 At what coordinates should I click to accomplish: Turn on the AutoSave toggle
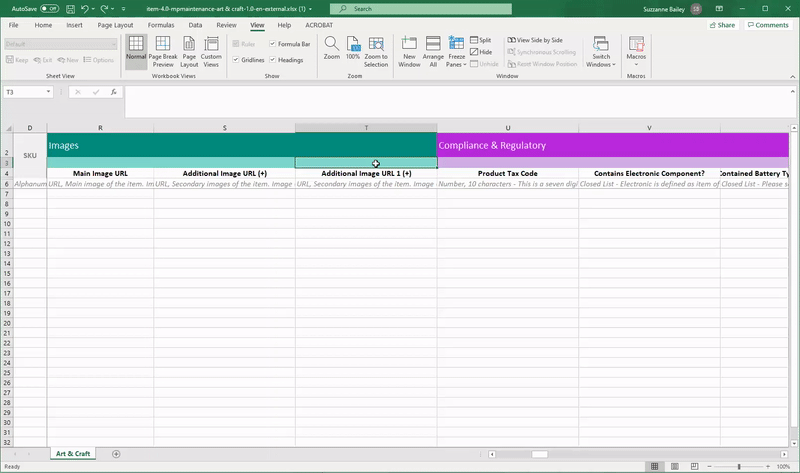tap(49, 9)
